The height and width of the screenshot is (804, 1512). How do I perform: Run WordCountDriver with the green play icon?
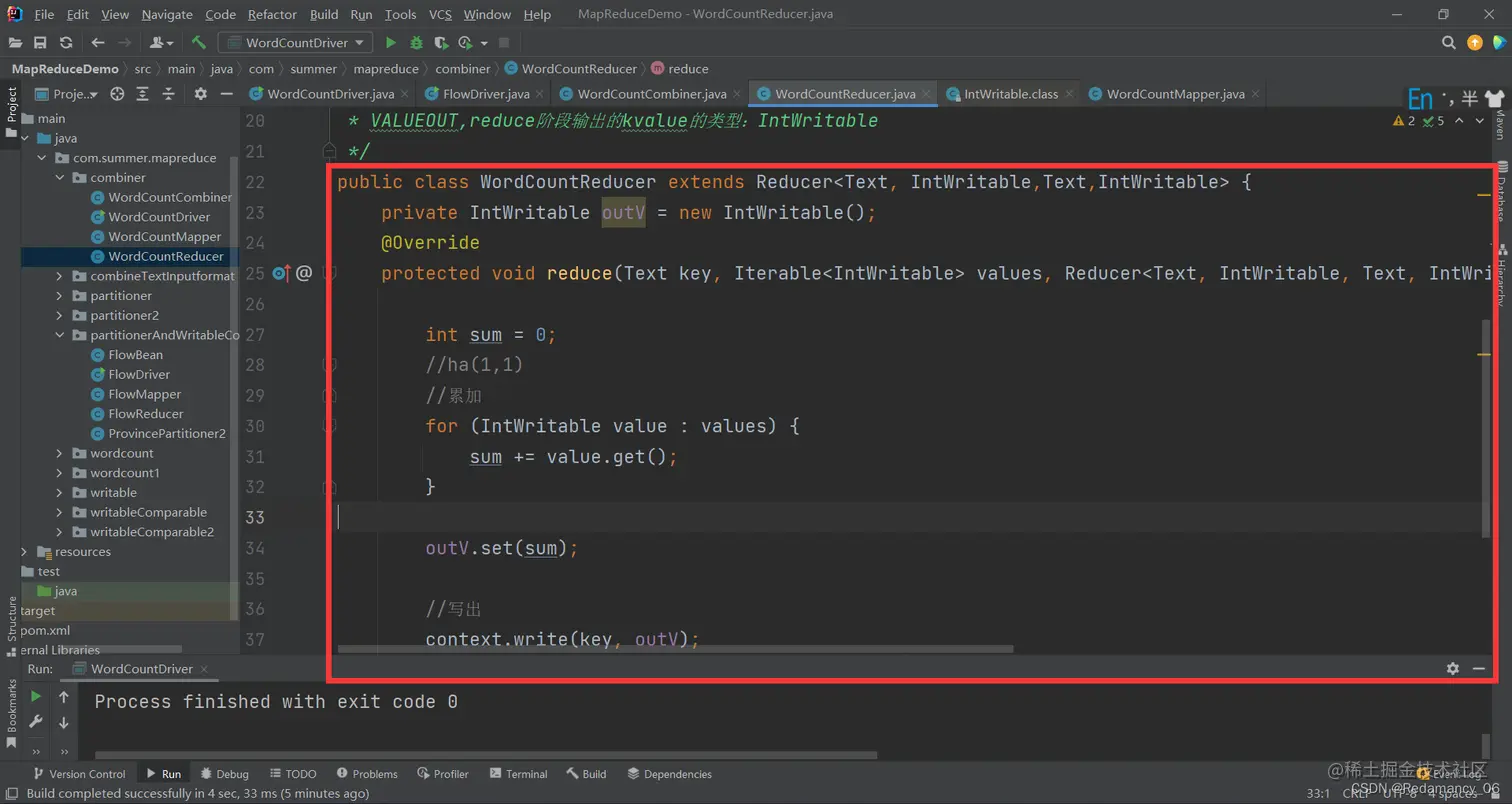[x=391, y=43]
